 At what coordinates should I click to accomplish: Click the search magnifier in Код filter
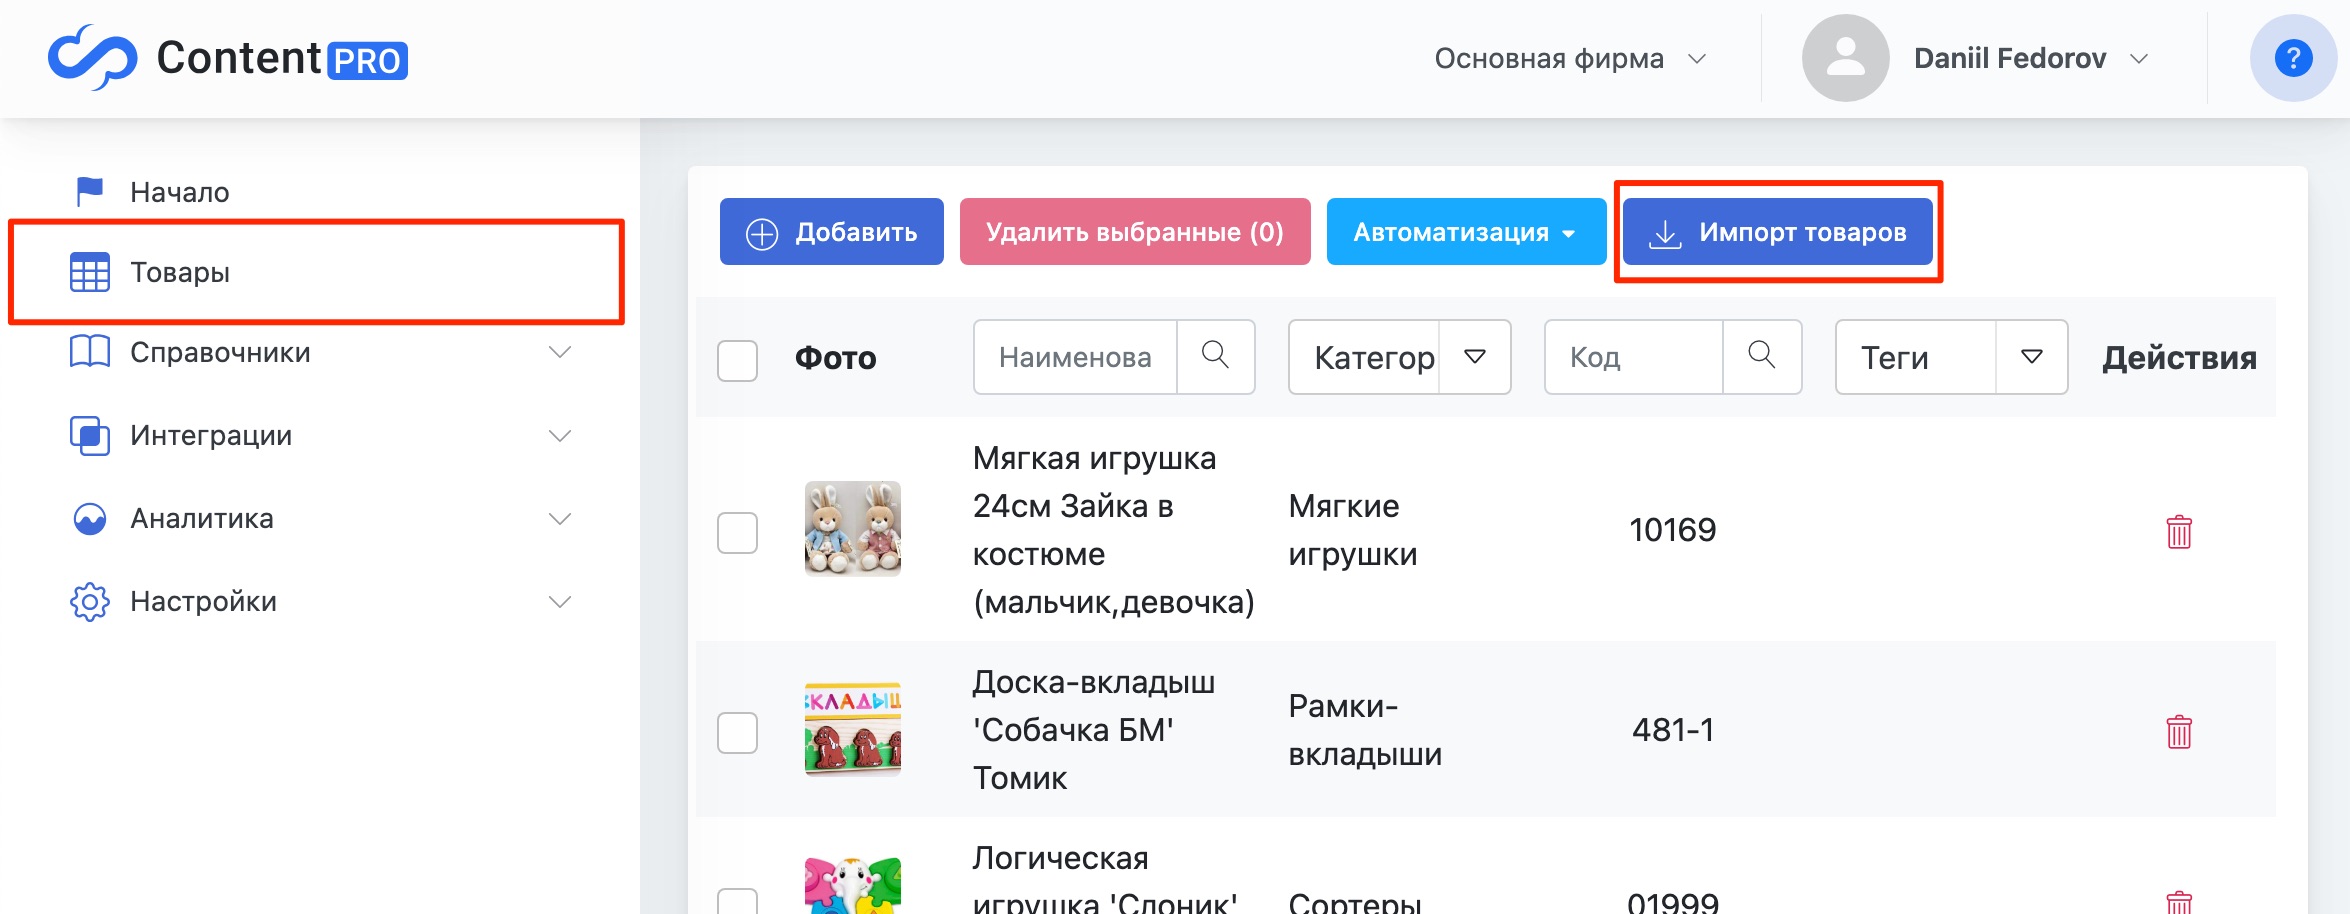pyautogui.click(x=1761, y=356)
